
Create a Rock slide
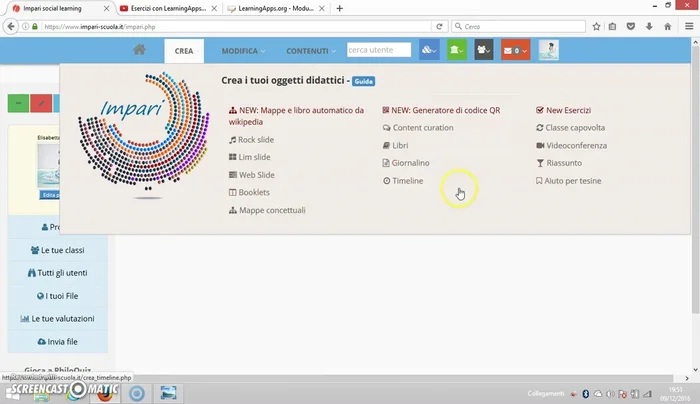pos(251,140)
